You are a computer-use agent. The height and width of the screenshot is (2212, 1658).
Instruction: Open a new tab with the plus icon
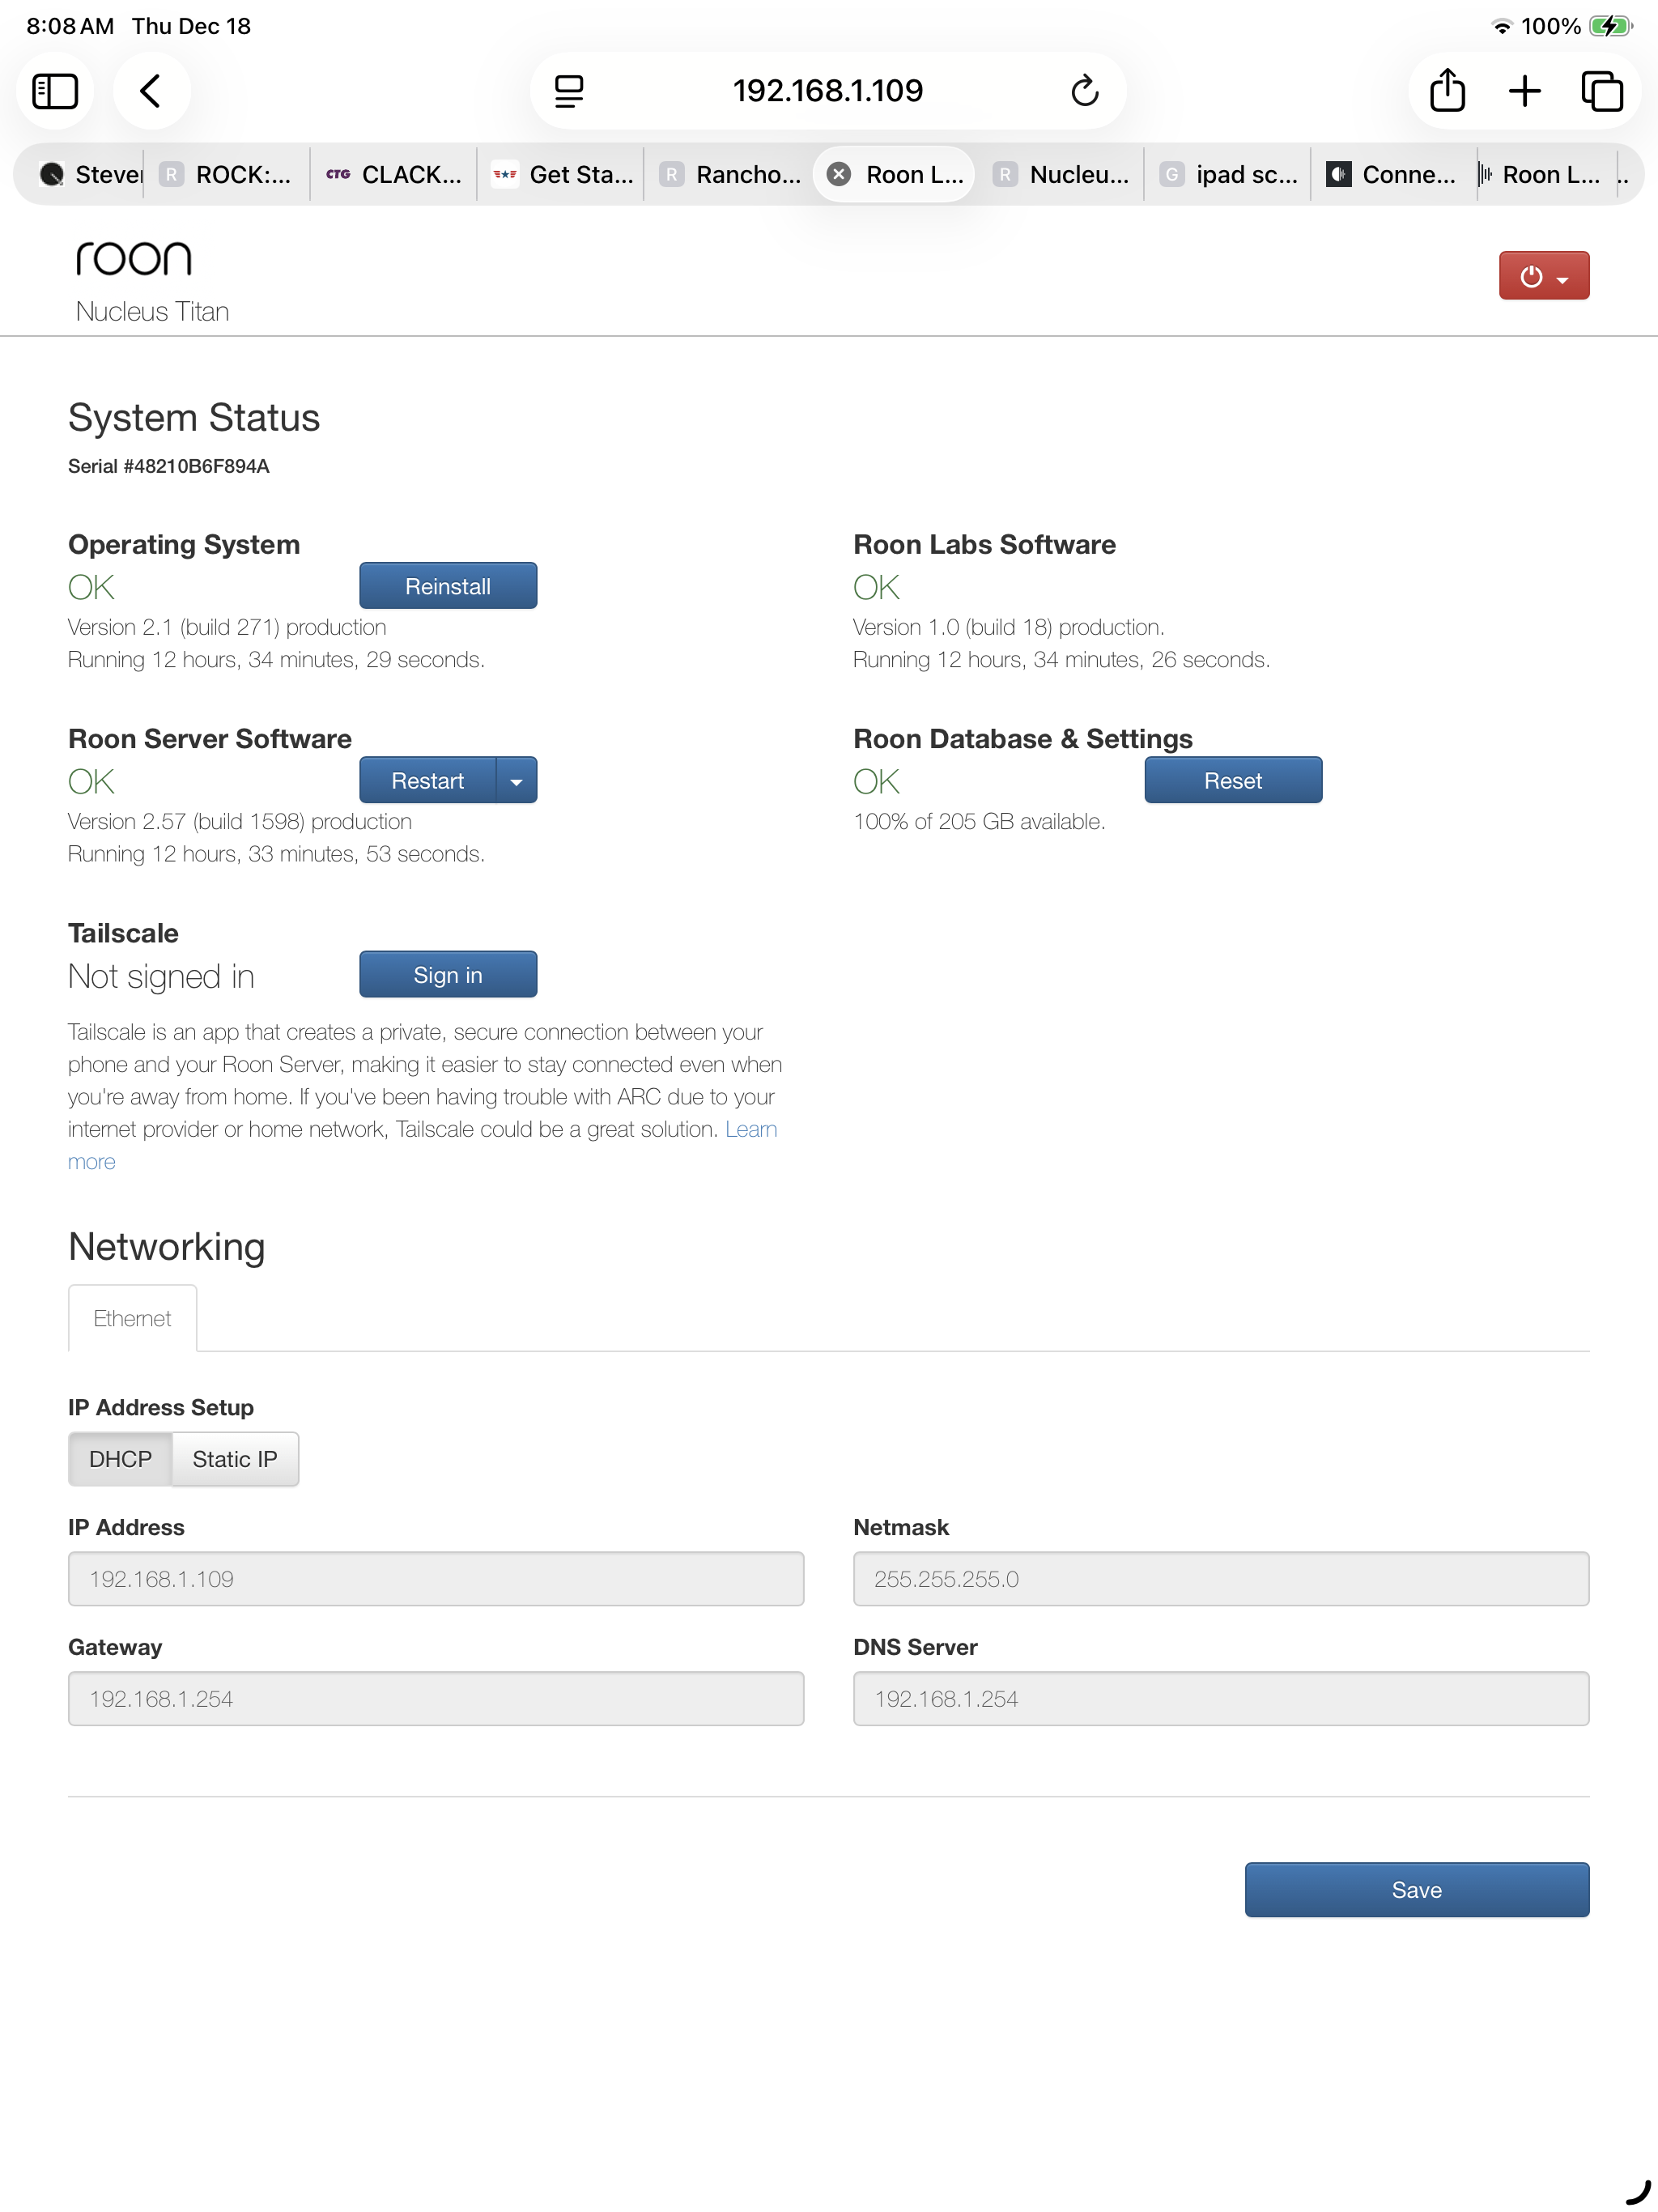[x=1524, y=91]
